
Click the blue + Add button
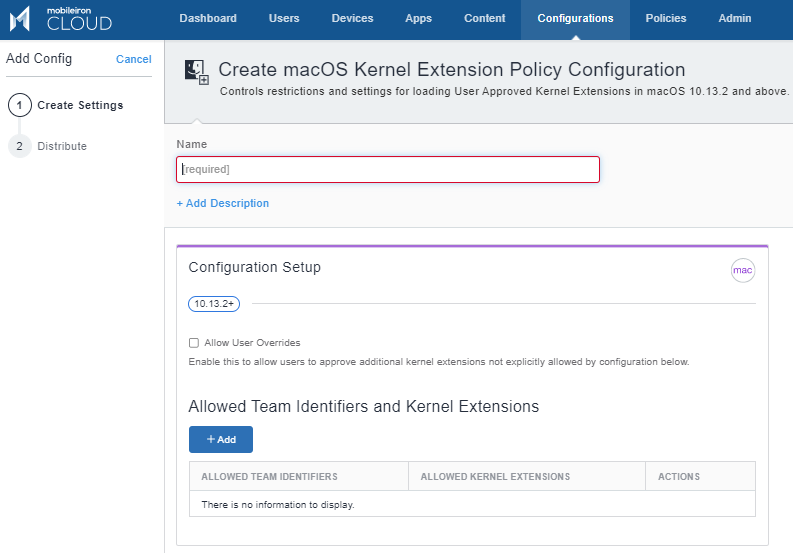click(x=221, y=439)
